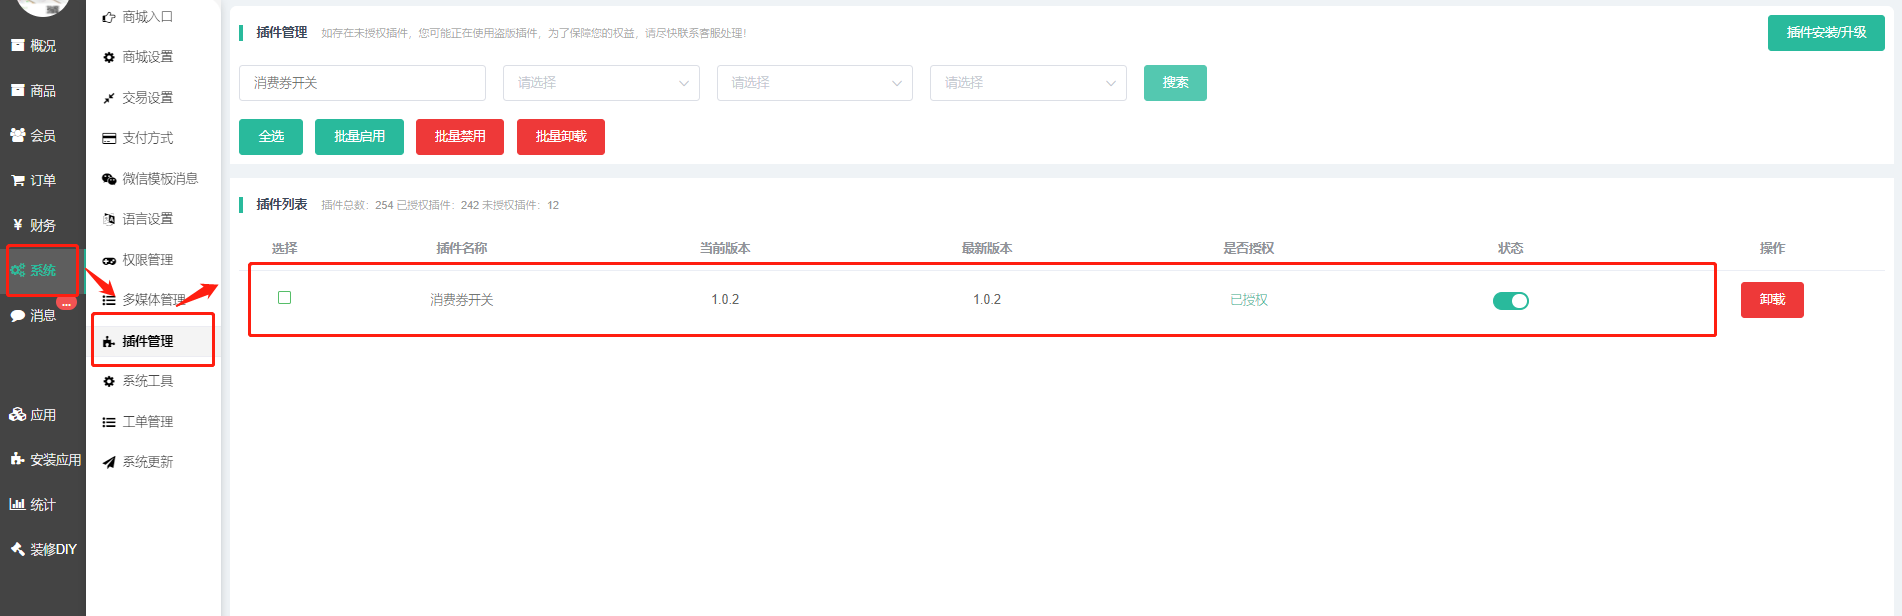1902x616 pixels.
Task: Click the 系统 gears icon
Action: (17, 270)
